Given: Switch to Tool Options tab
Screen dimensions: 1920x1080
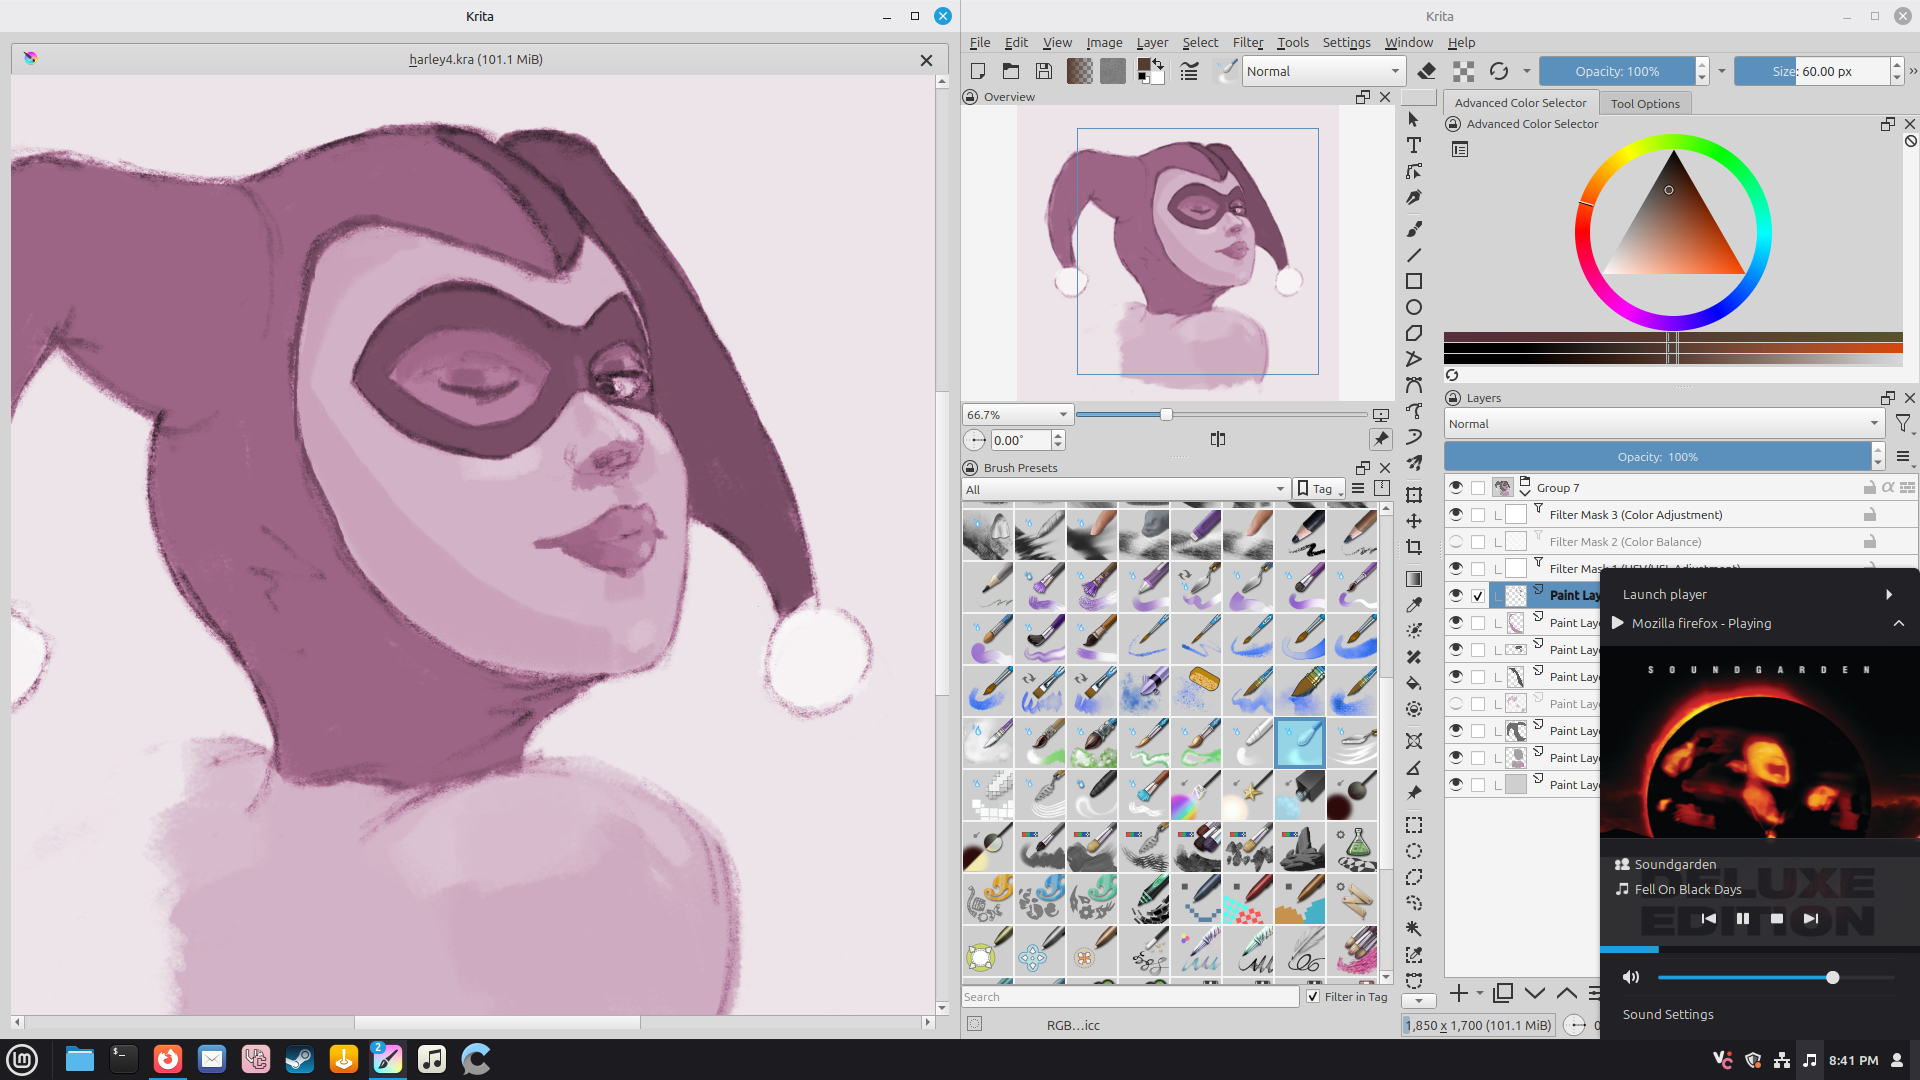Looking at the screenshot, I should 1645,103.
